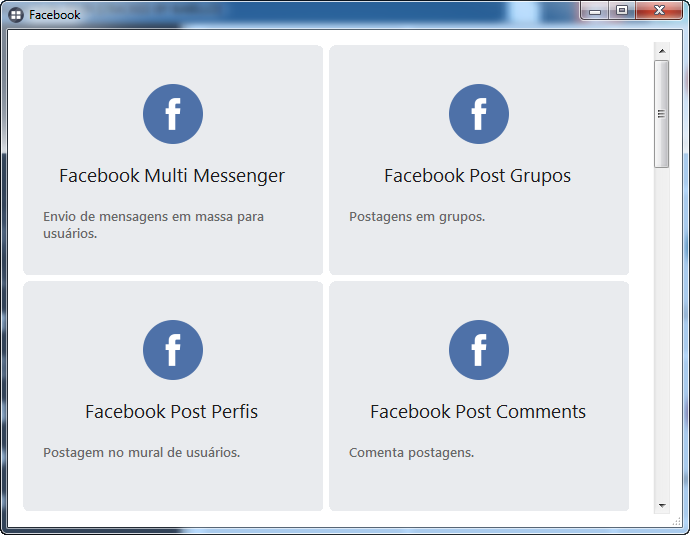
Task: Select the Facebook Post Comments title
Action: (x=477, y=412)
